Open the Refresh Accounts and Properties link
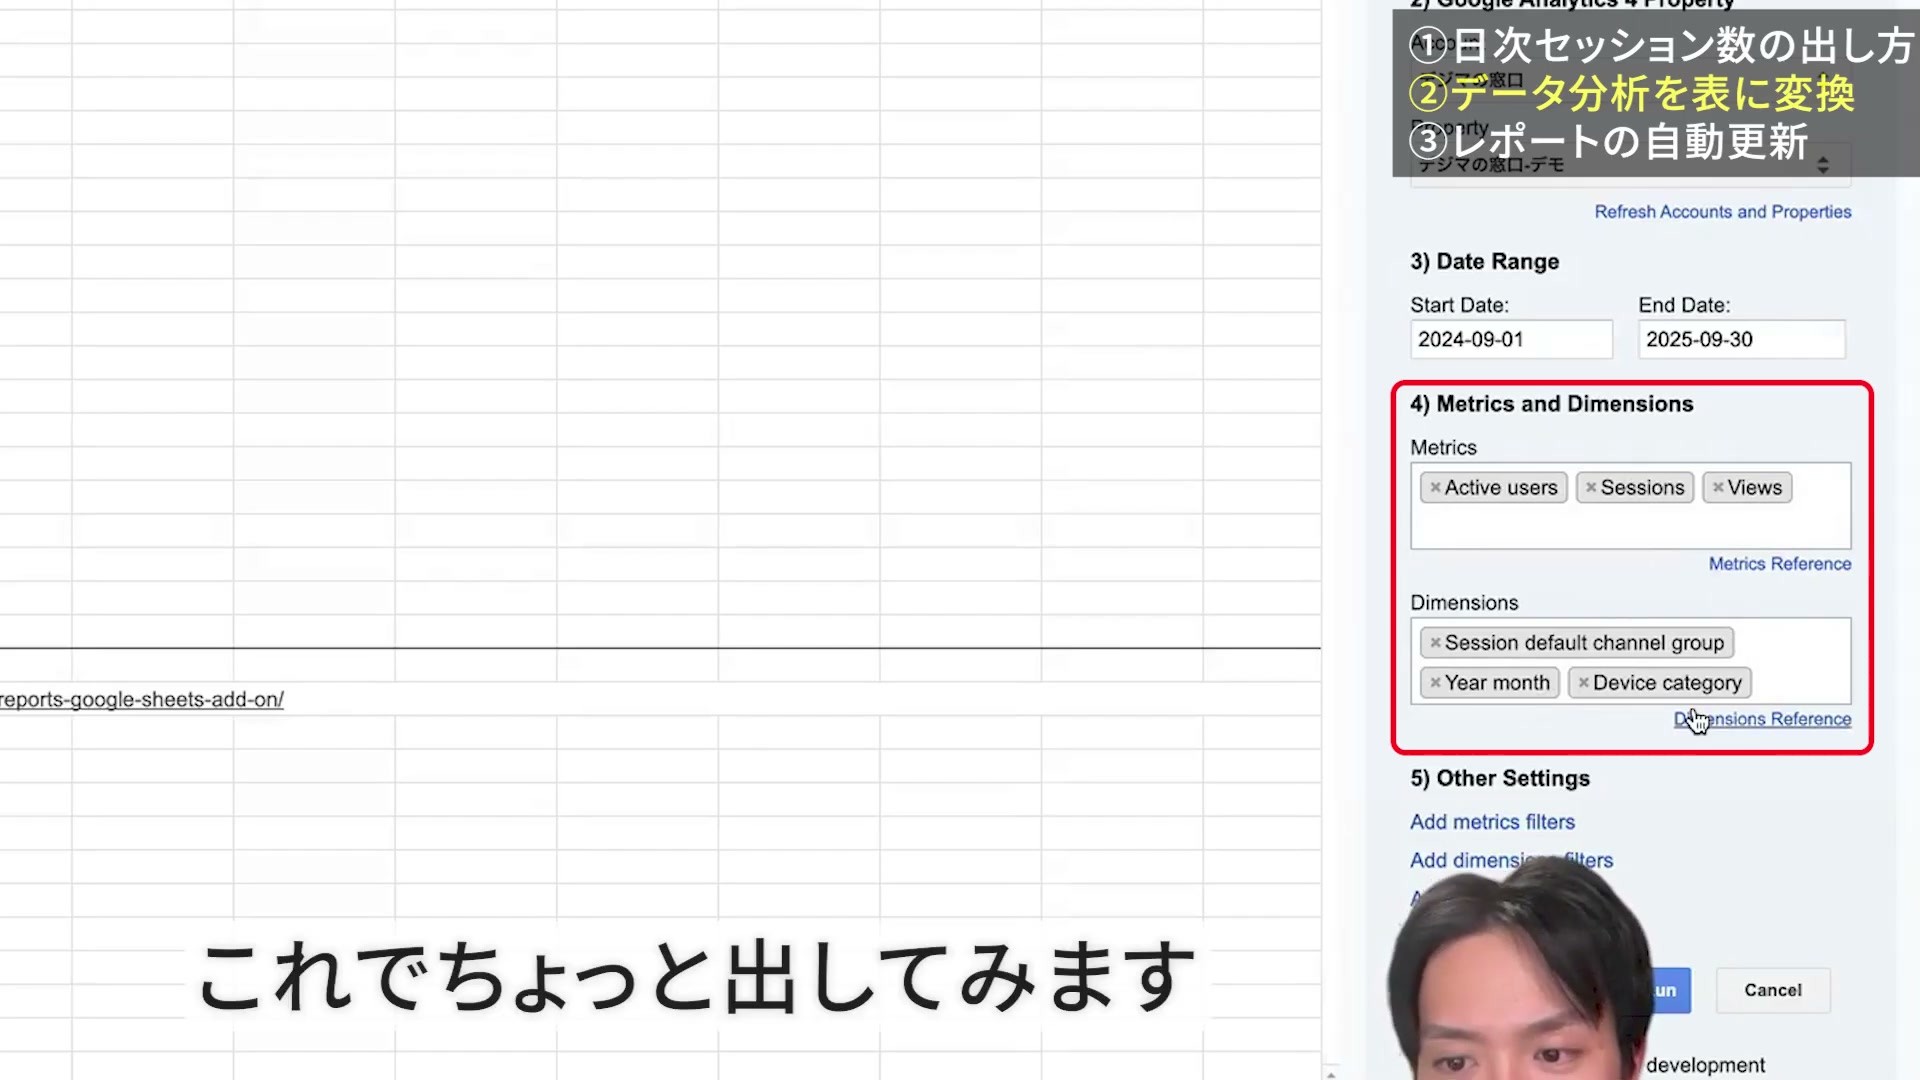 1722,212
